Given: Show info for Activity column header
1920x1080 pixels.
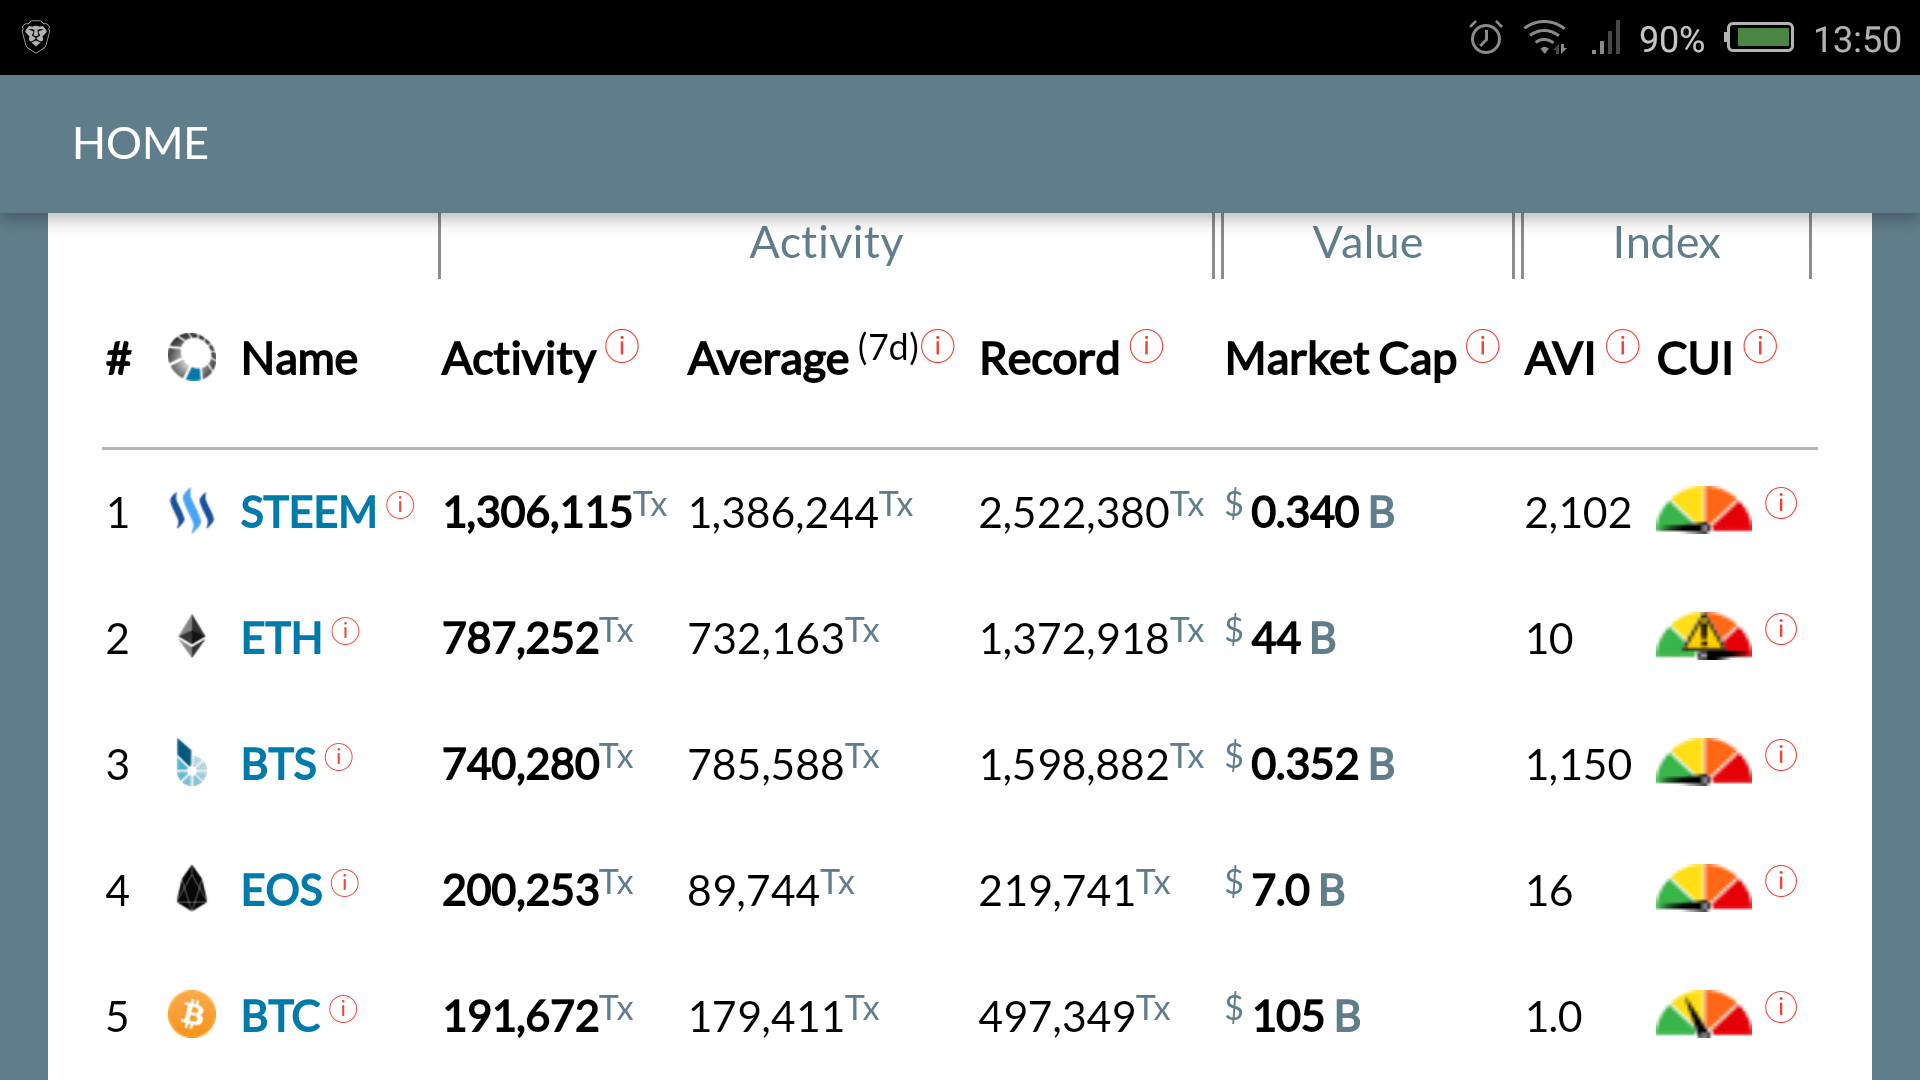Looking at the screenshot, I should point(622,346).
